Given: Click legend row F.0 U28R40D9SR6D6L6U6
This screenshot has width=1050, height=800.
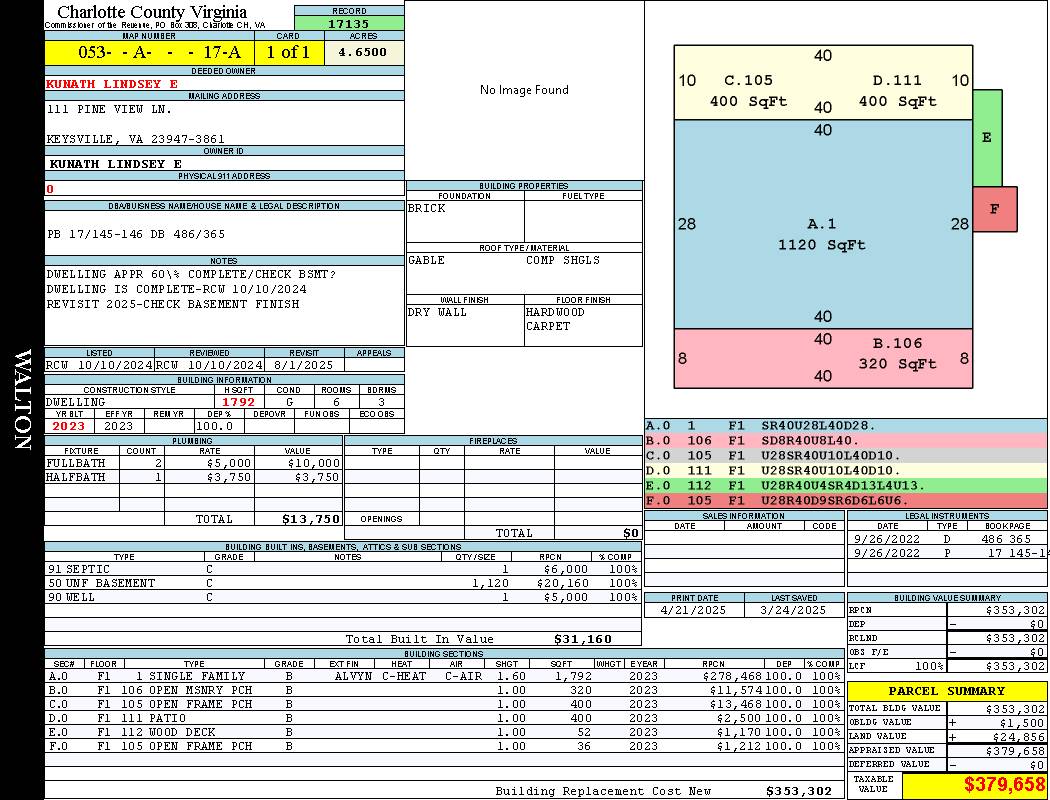Looking at the screenshot, I should point(846,500).
